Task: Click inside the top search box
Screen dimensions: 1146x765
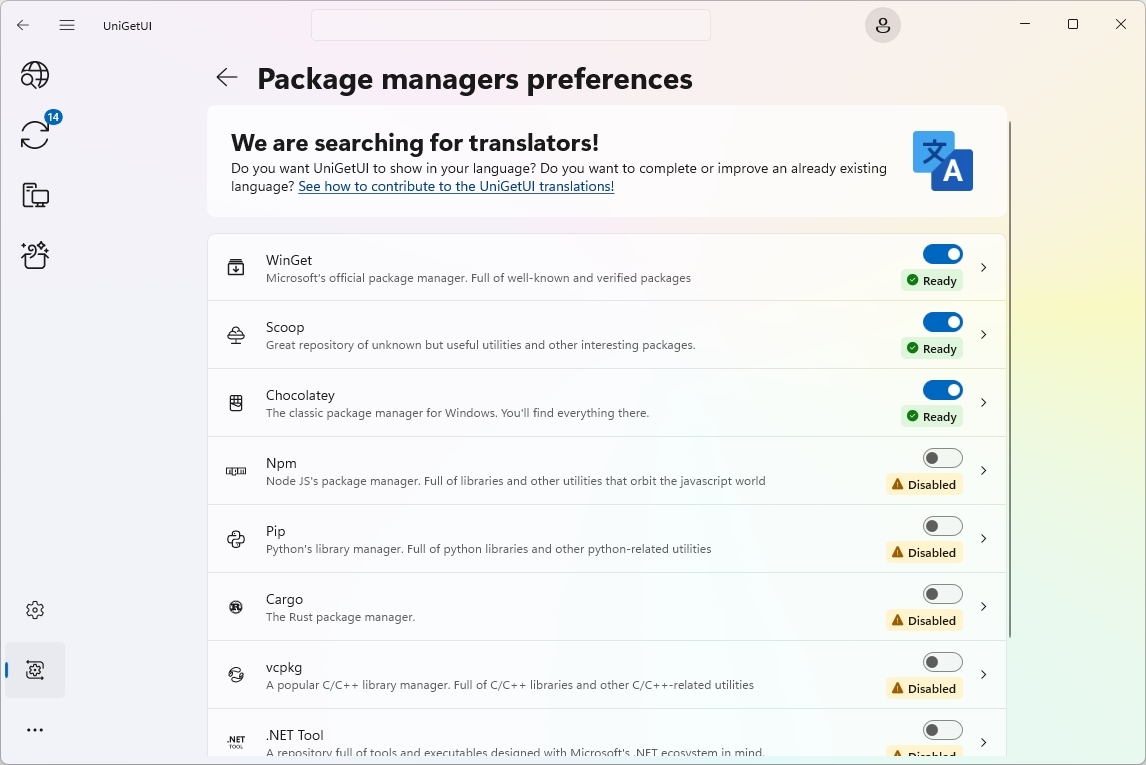Action: click(x=510, y=24)
